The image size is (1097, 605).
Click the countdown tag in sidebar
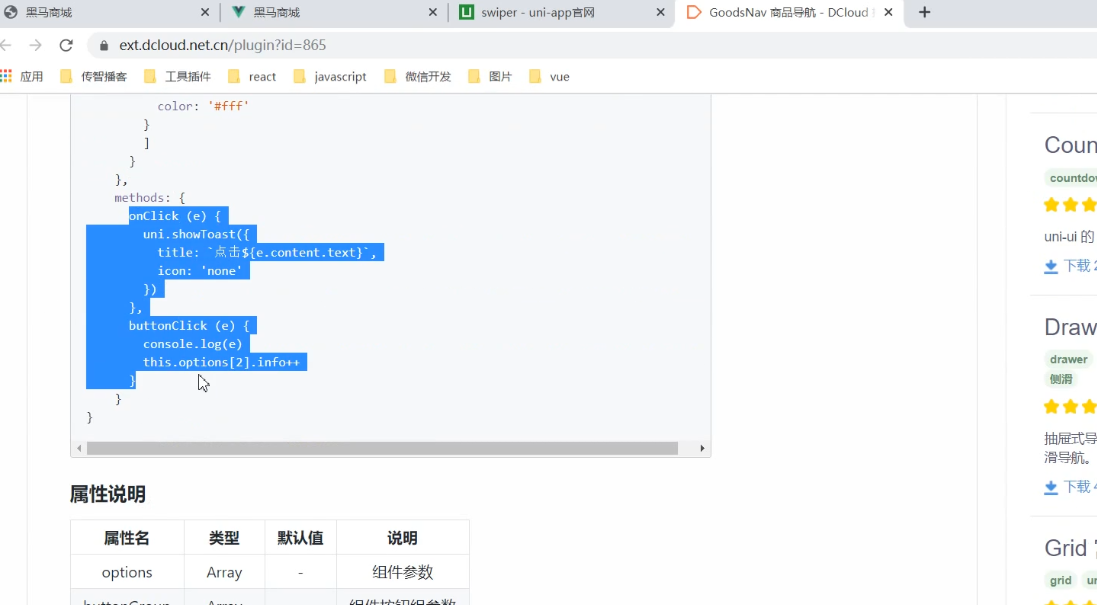tap(1071, 178)
